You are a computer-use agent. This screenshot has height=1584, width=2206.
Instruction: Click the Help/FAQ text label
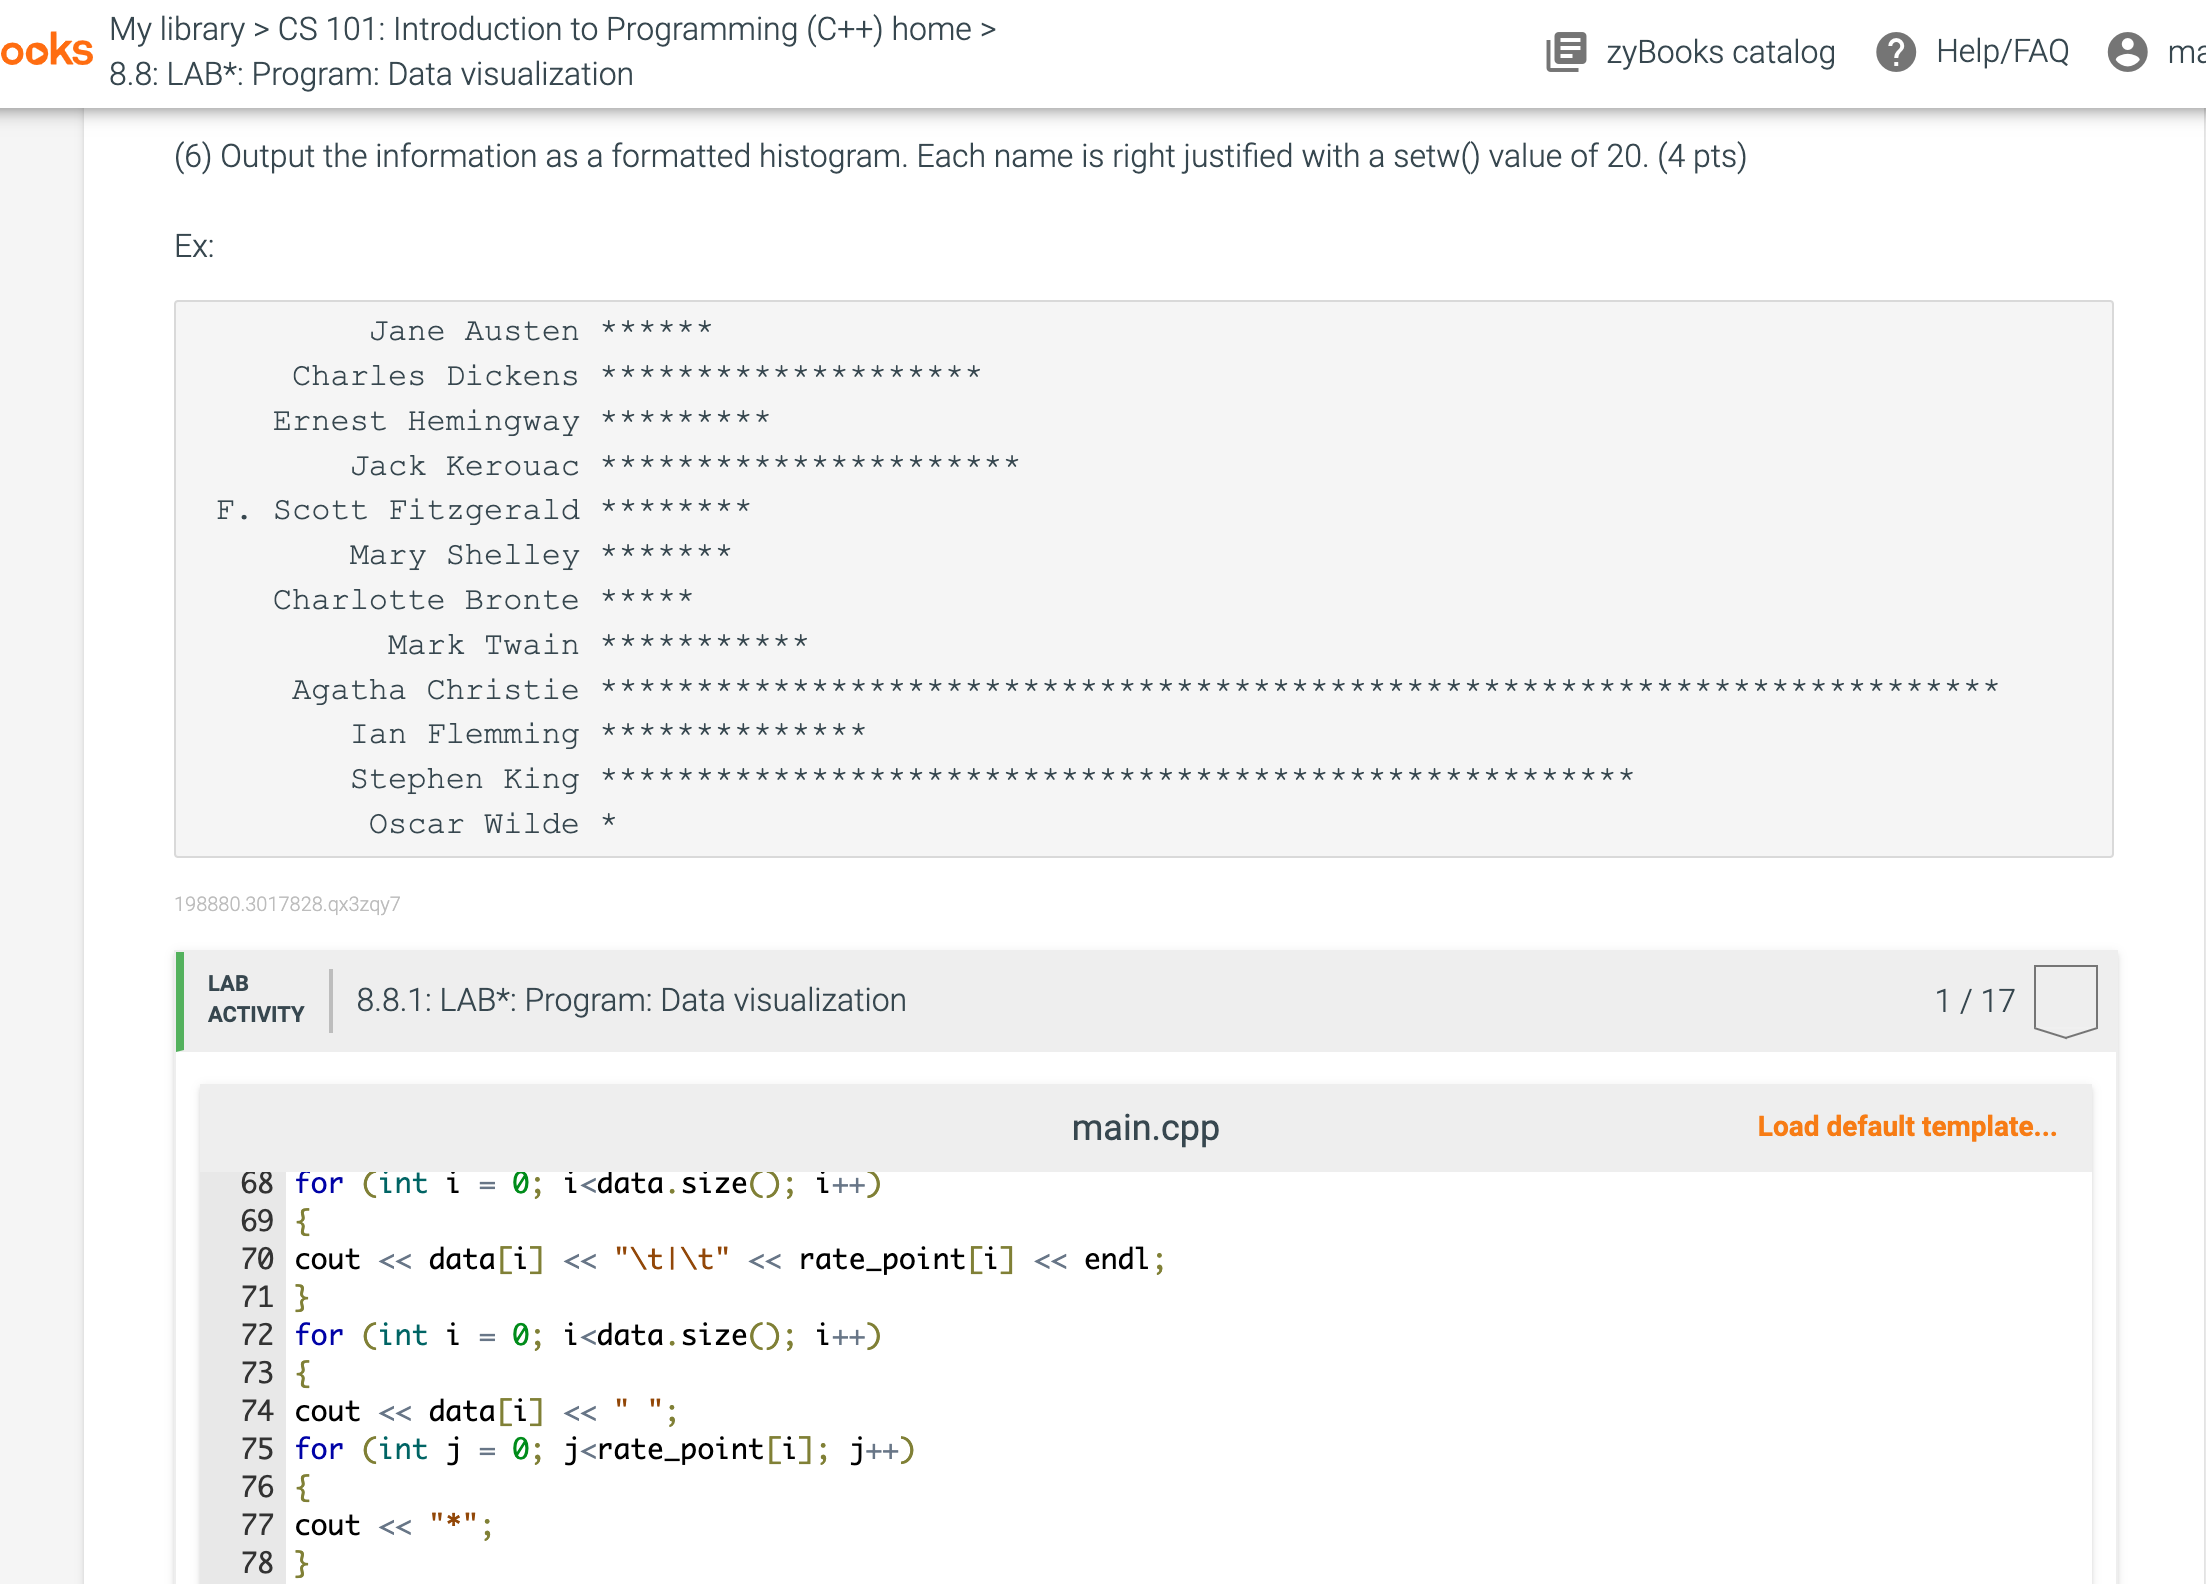click(2002, 51)
